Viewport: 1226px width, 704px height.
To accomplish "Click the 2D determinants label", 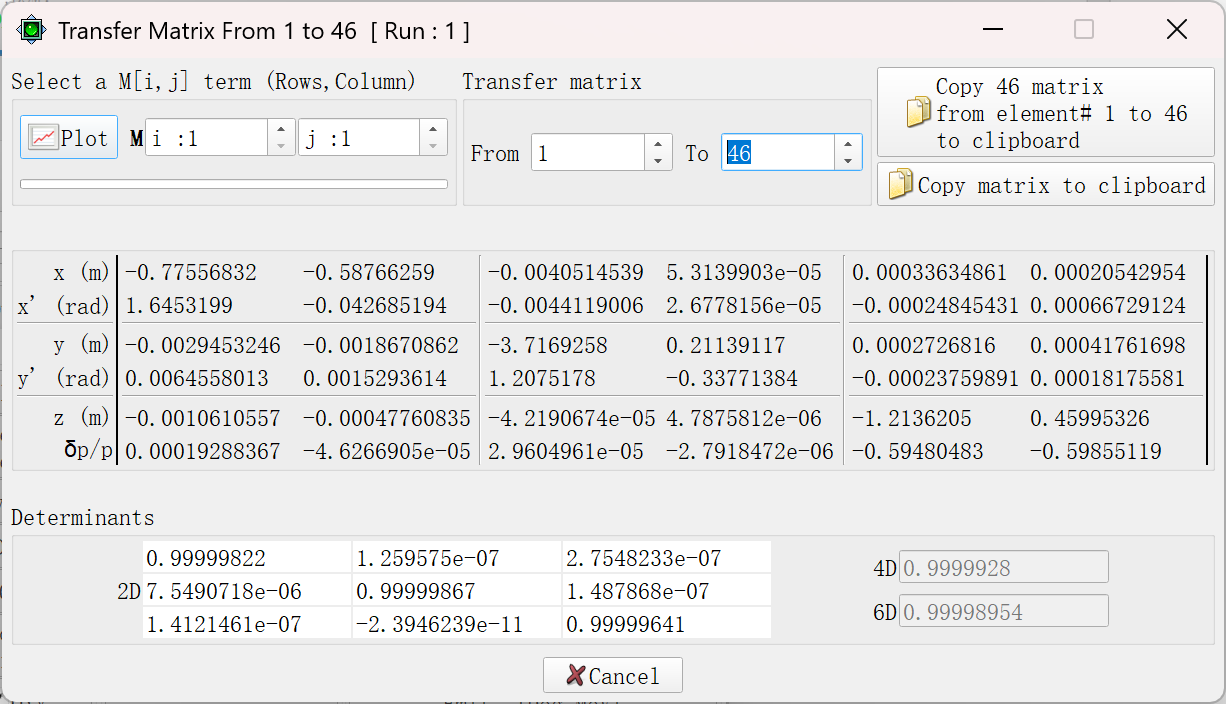I will click(128, 591).
